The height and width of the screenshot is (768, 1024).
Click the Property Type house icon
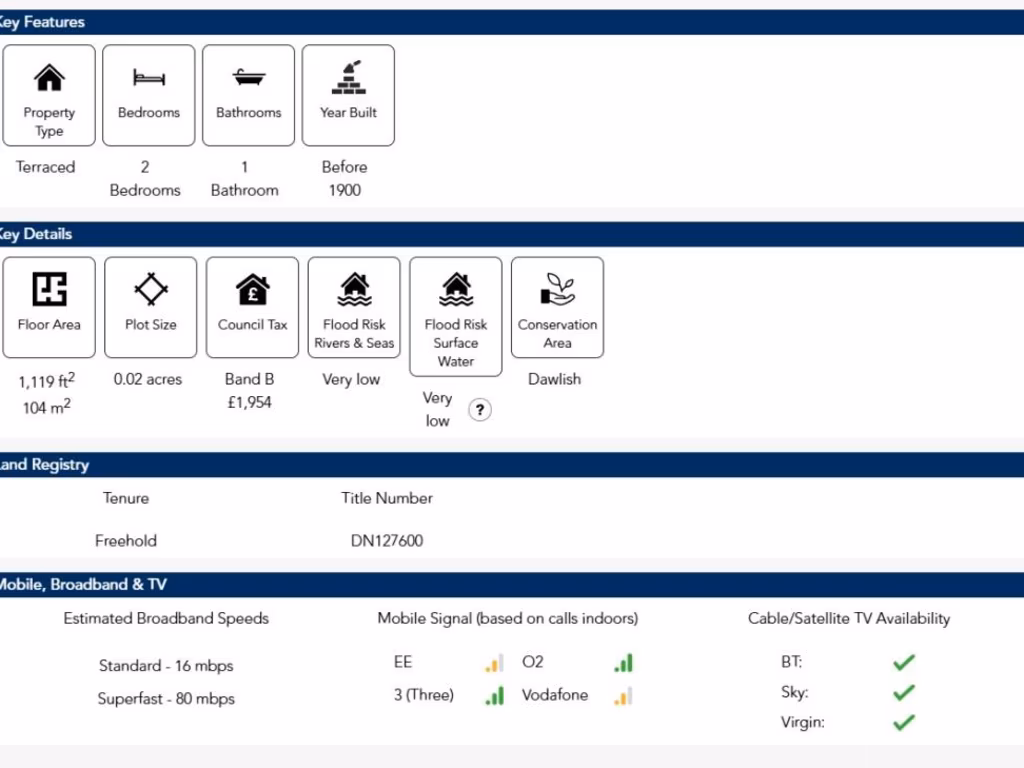tap(49, 78)
